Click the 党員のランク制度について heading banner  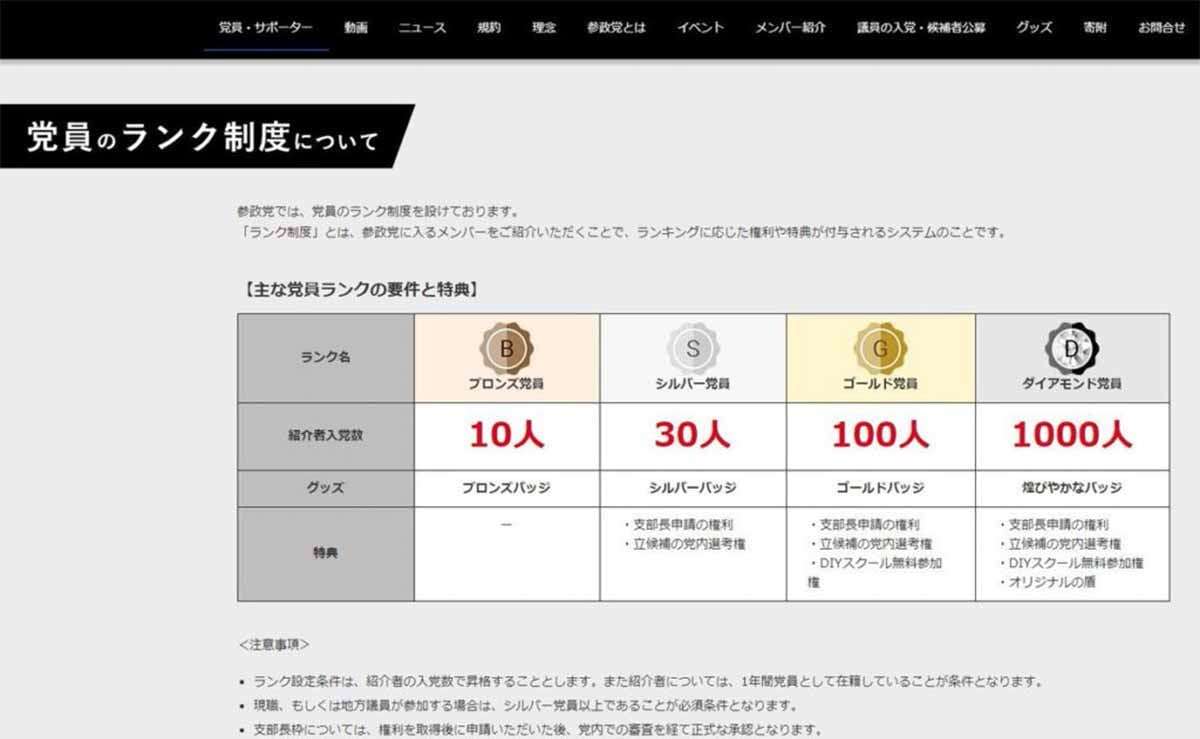click(x=207, y=136)
